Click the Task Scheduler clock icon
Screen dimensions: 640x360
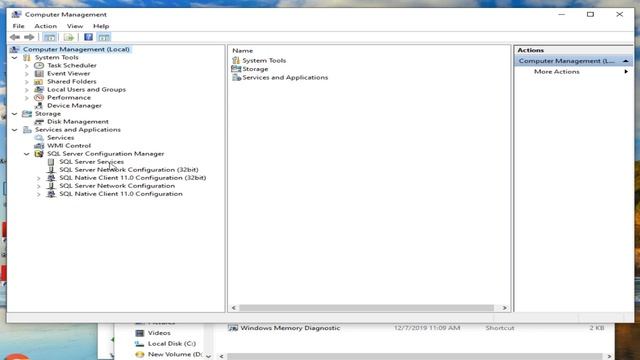click(x=39, y=65)
